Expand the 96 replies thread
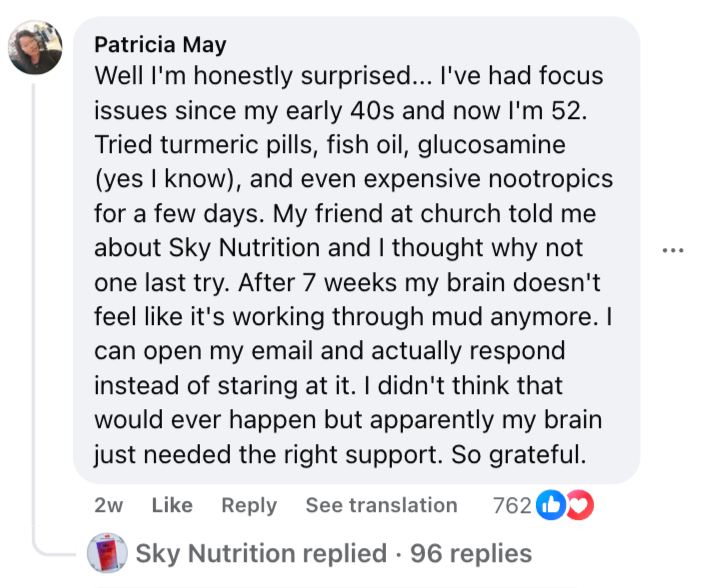This screenshot has height=588, width=702. (x=471, y=553)
